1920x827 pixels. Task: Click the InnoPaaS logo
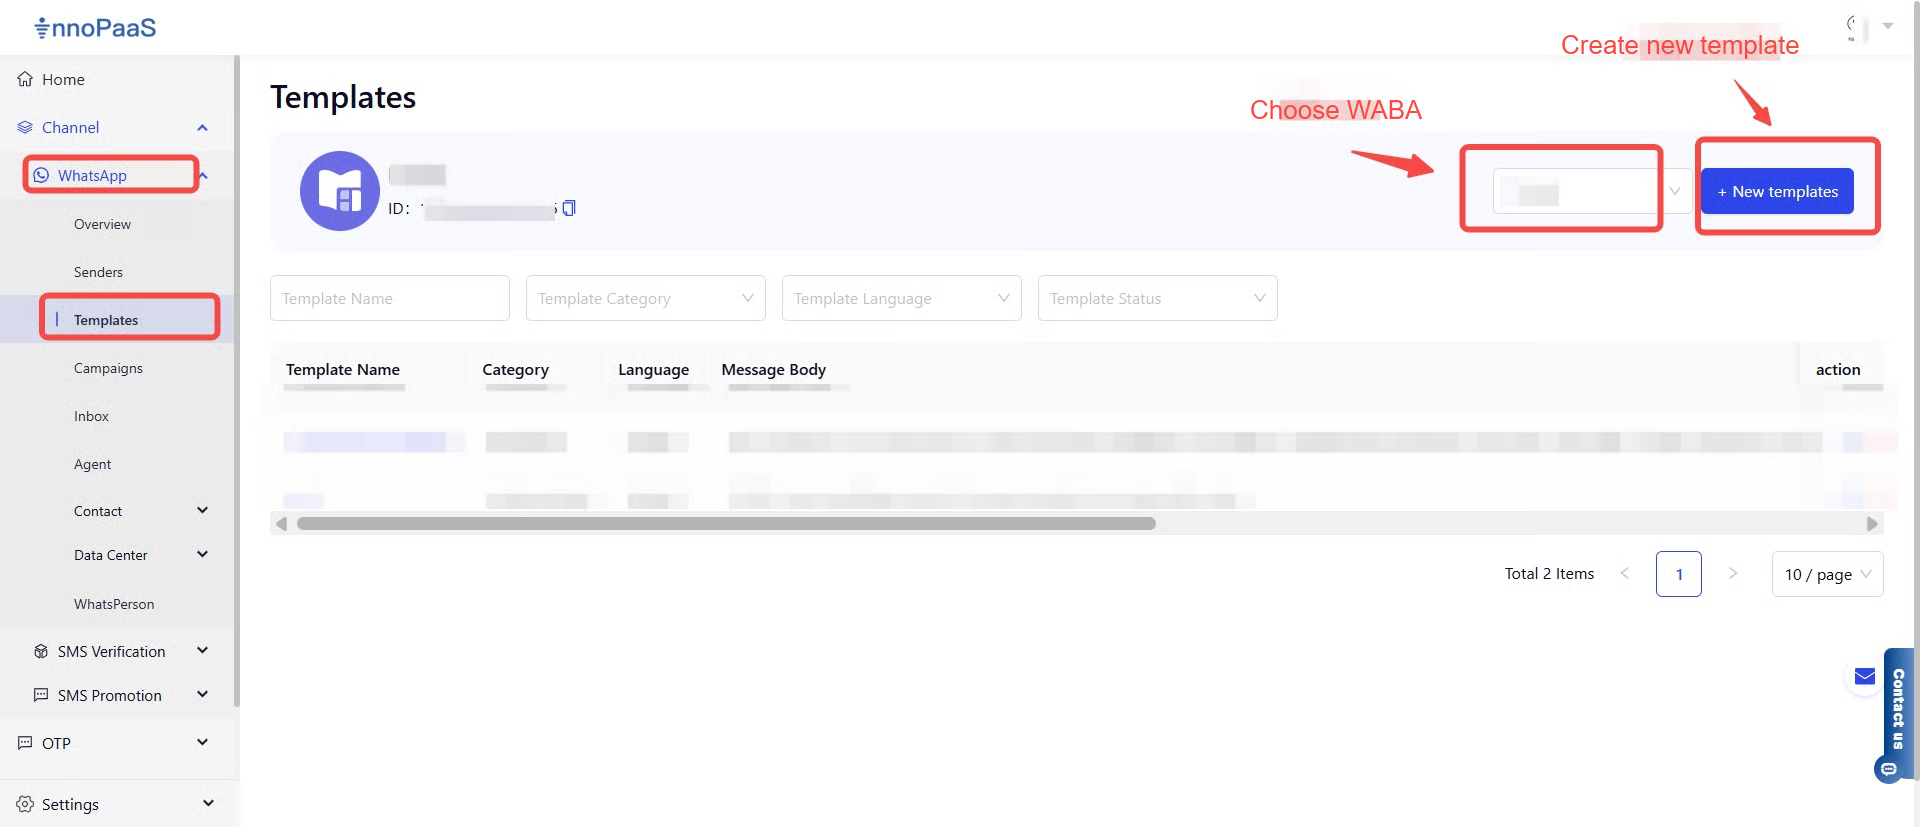96,28
